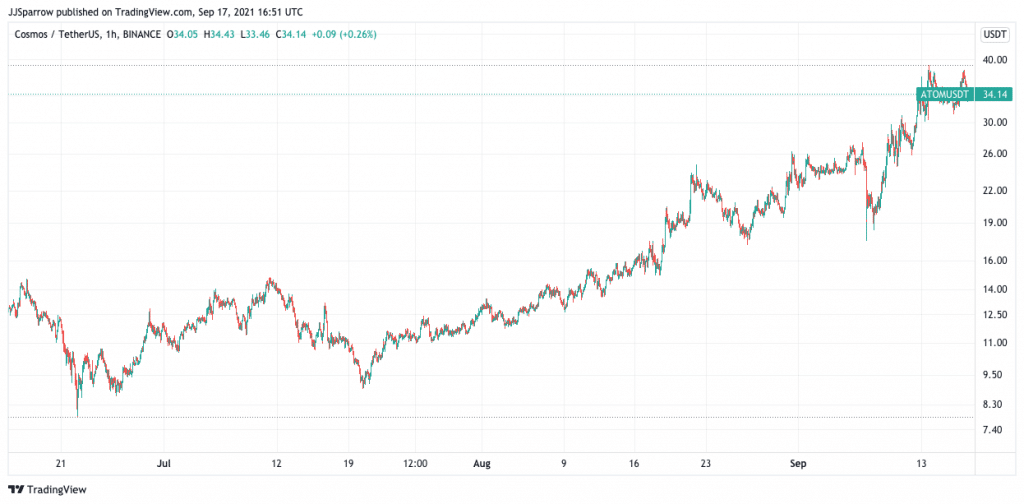Click the 26.00 price axis label
Viewport: 1024px width, 504px height.
click(x=995, y=154)
